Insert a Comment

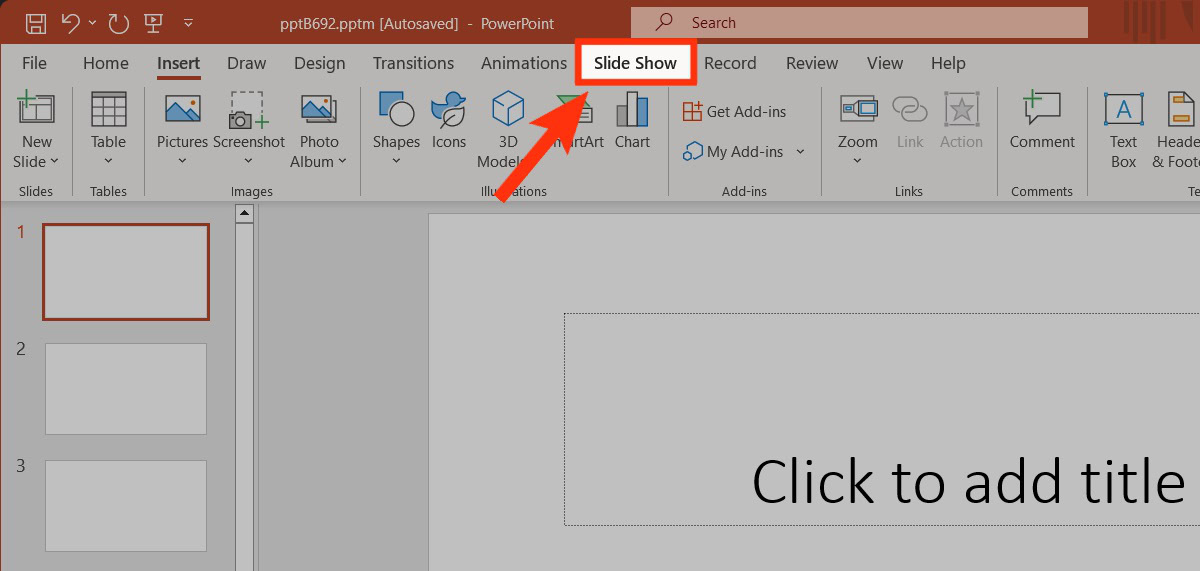[x=1042, y=121]
